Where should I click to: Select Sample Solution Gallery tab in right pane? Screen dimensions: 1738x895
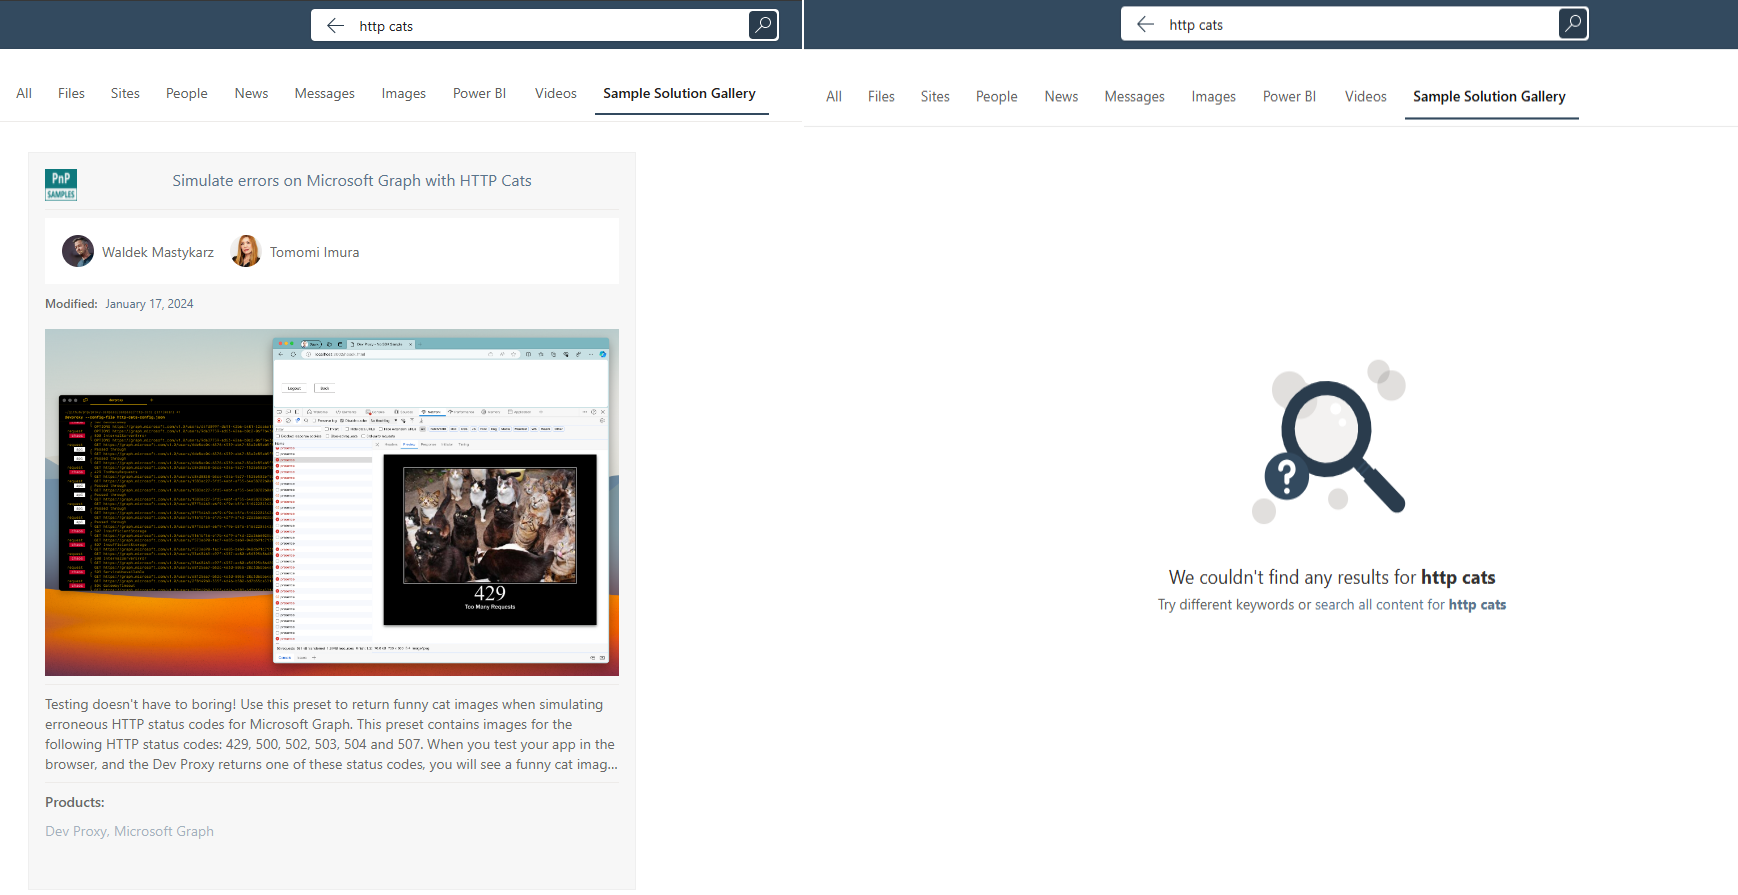(x=1490, y=96)
